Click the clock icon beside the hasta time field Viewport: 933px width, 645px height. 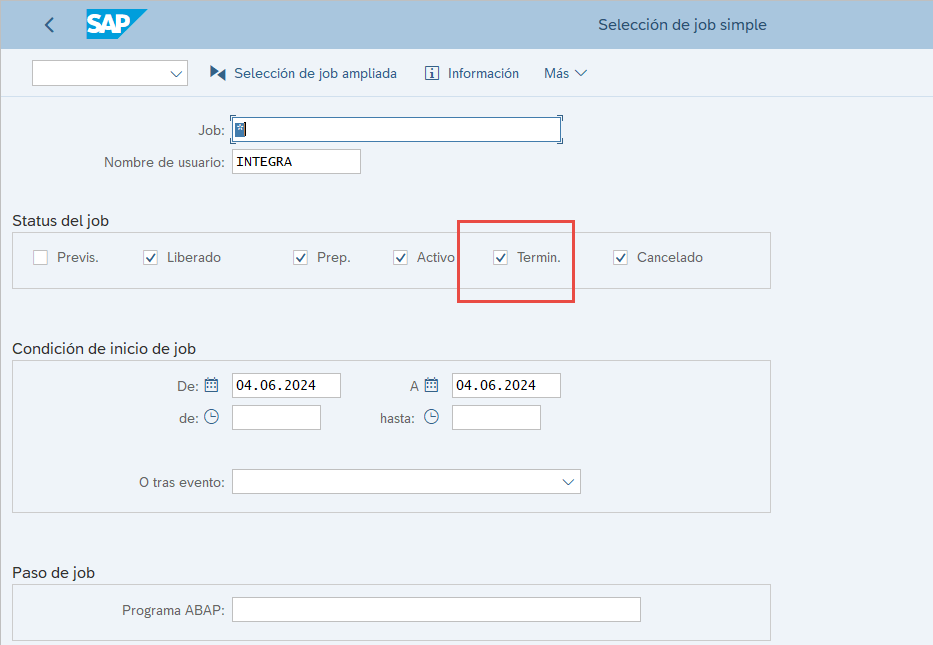tap(431, 417)
